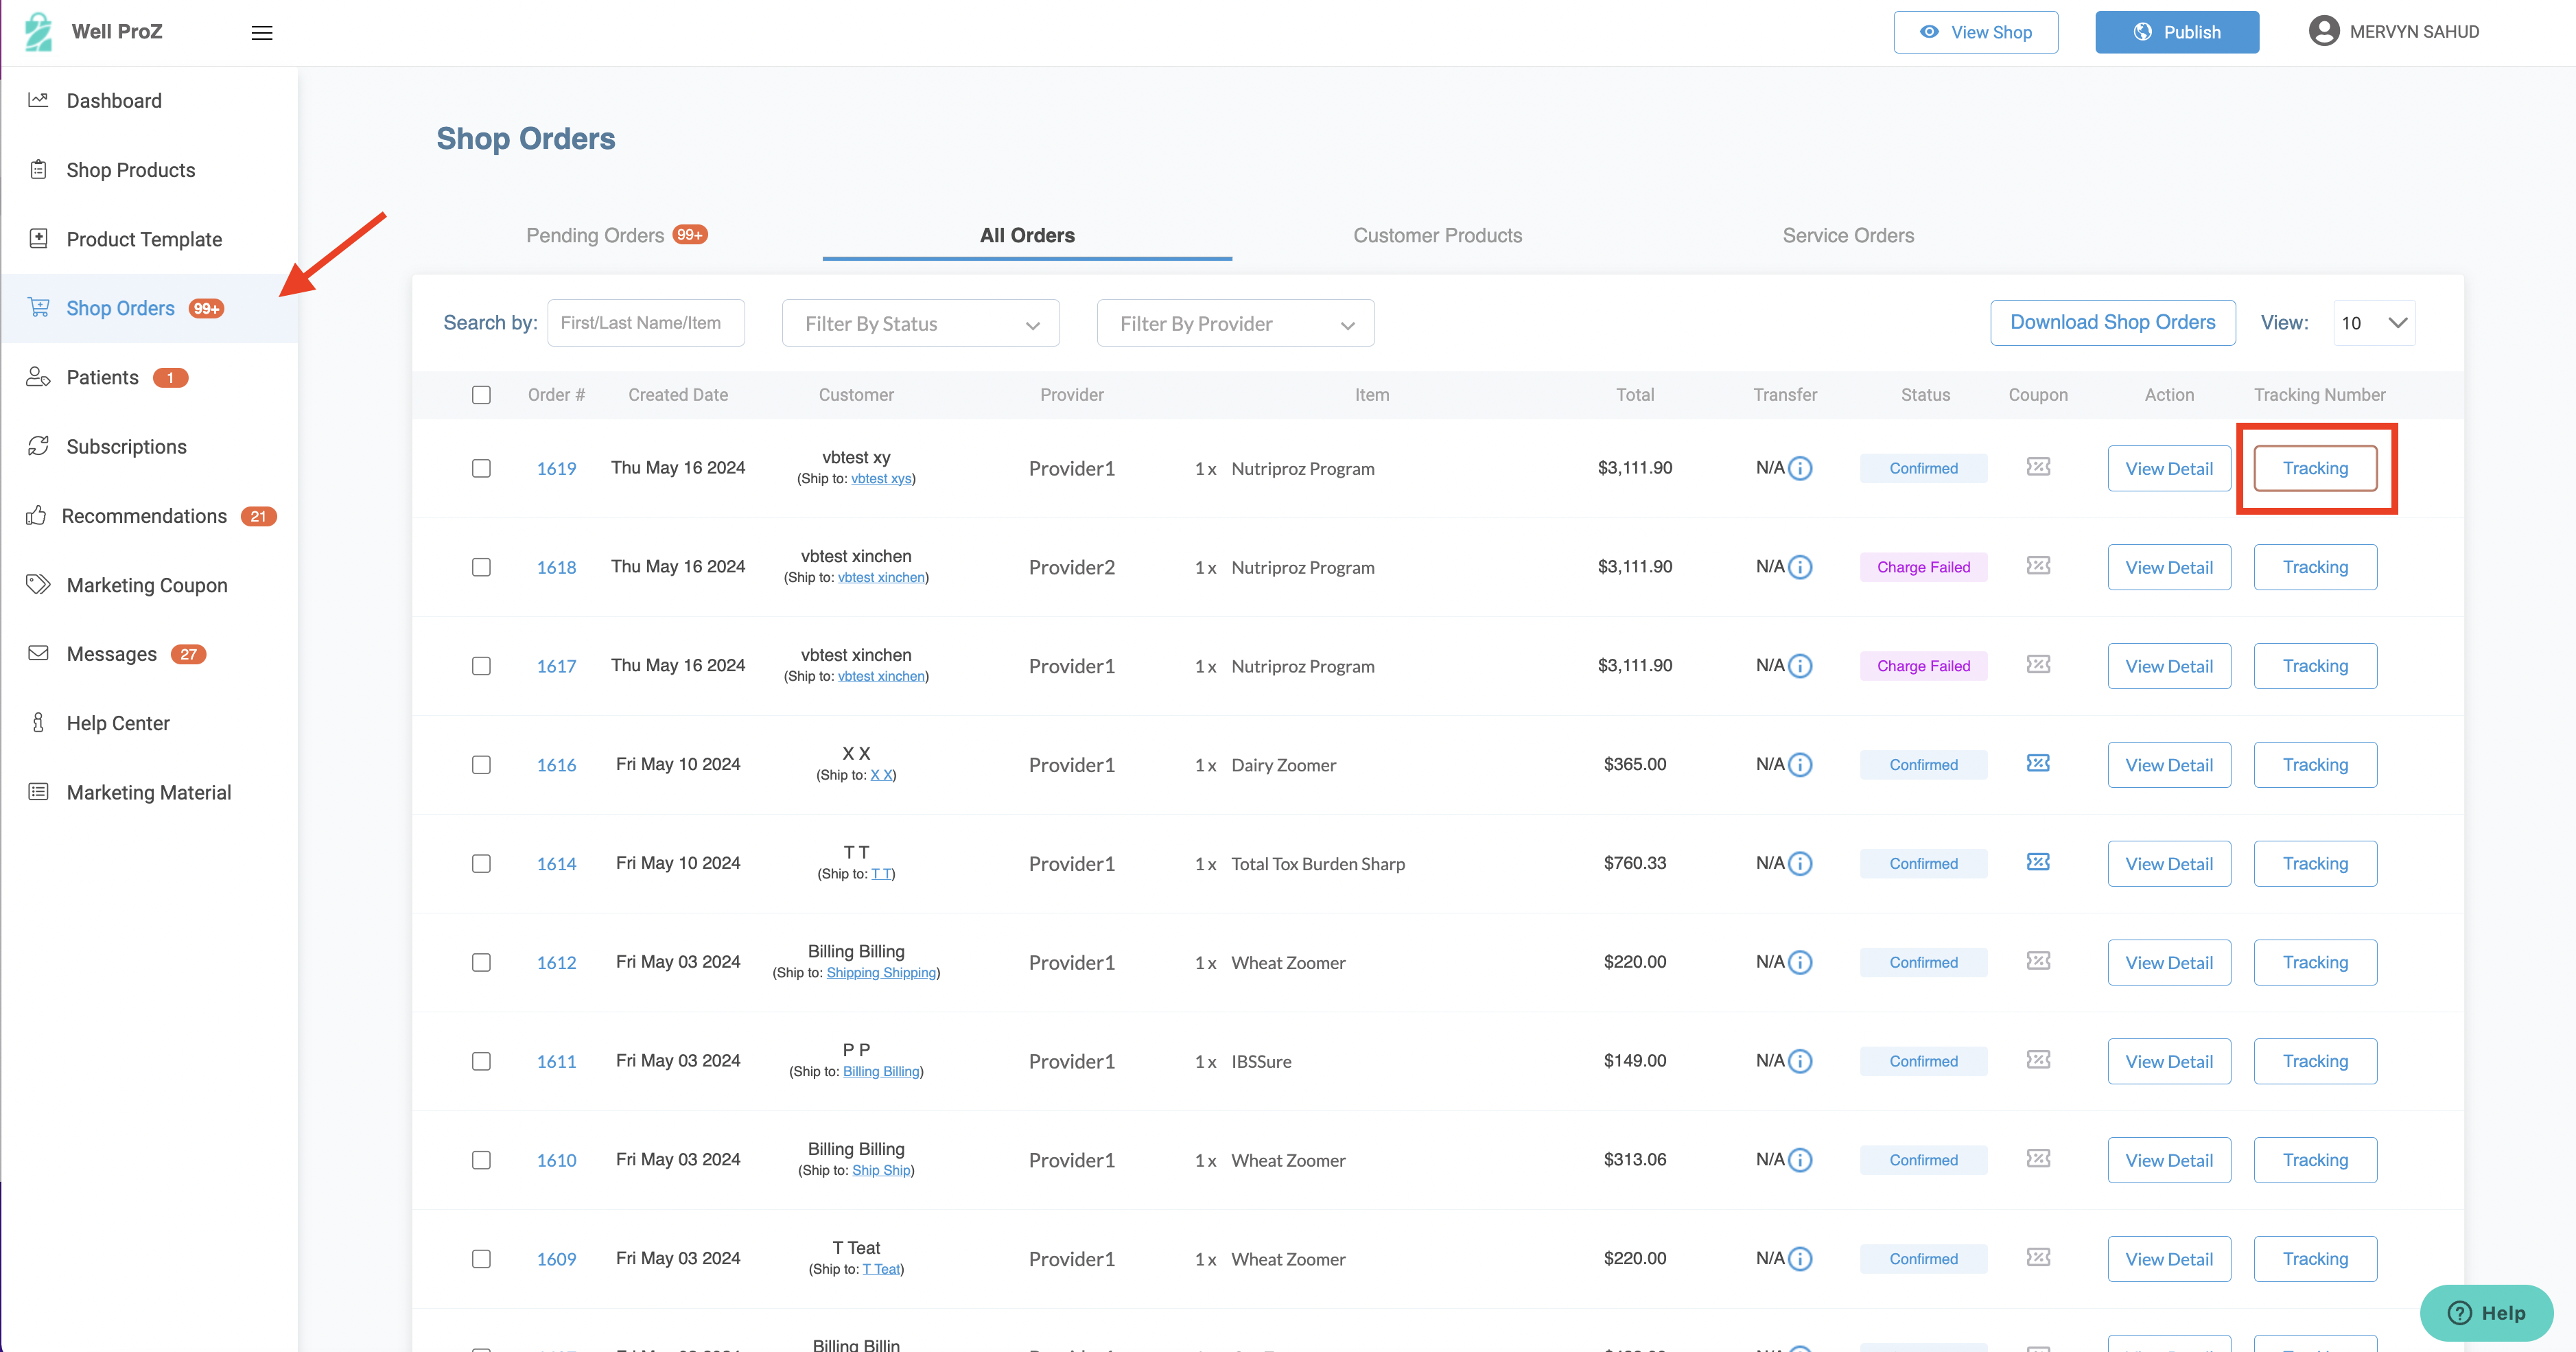
Task: Check the box for order 1616
Action: [x=481, y=765]
